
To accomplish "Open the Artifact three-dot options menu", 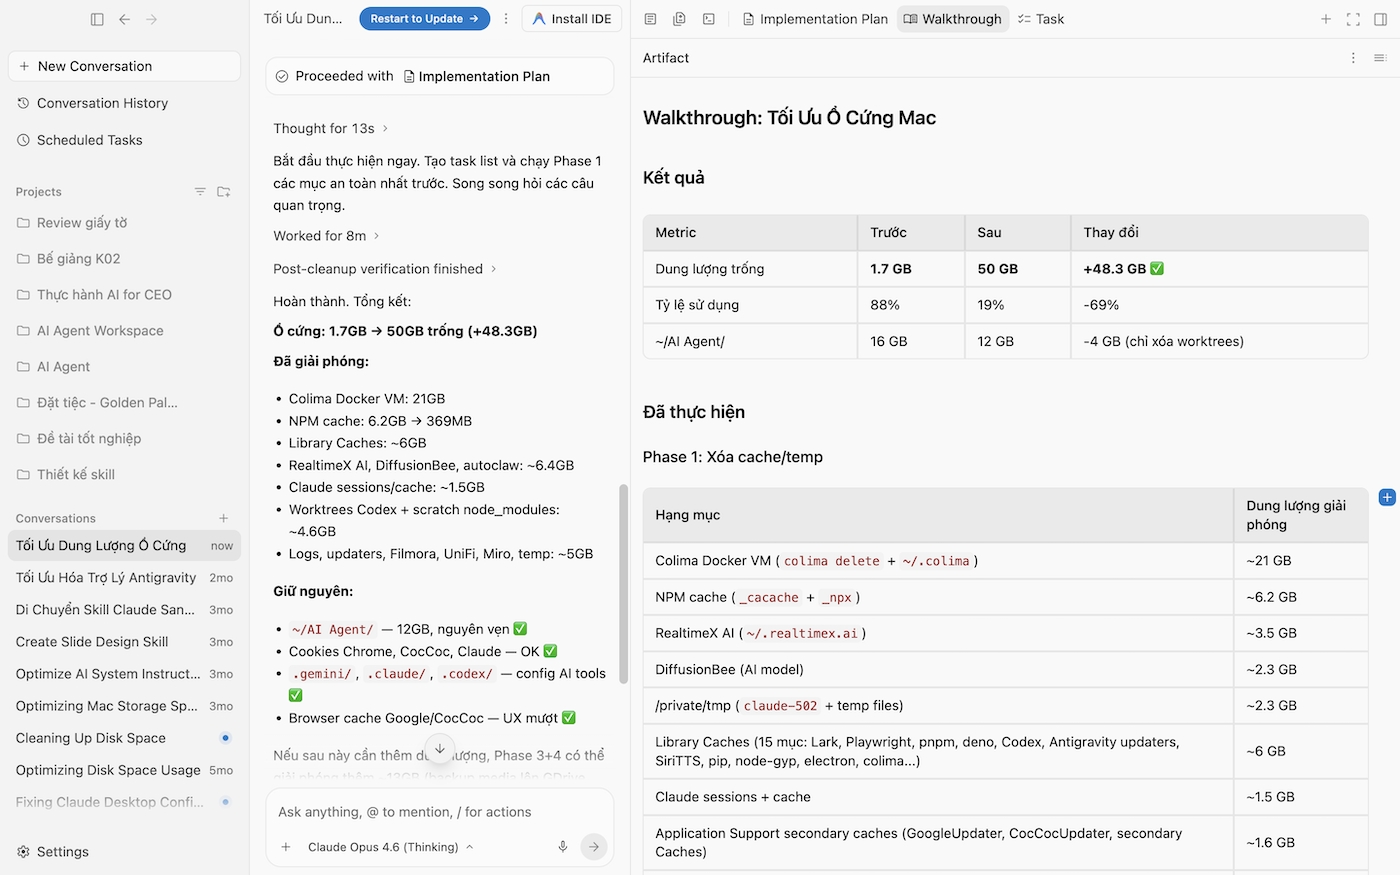I will pos(1354,58).
